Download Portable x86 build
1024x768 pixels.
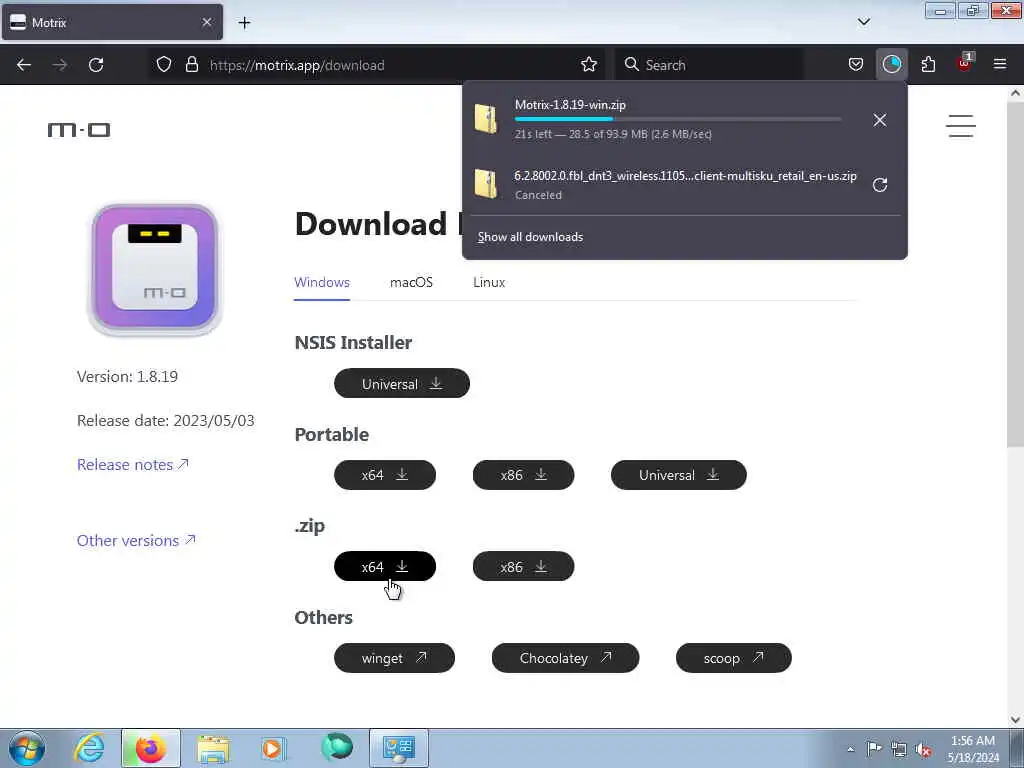[523, 475]
